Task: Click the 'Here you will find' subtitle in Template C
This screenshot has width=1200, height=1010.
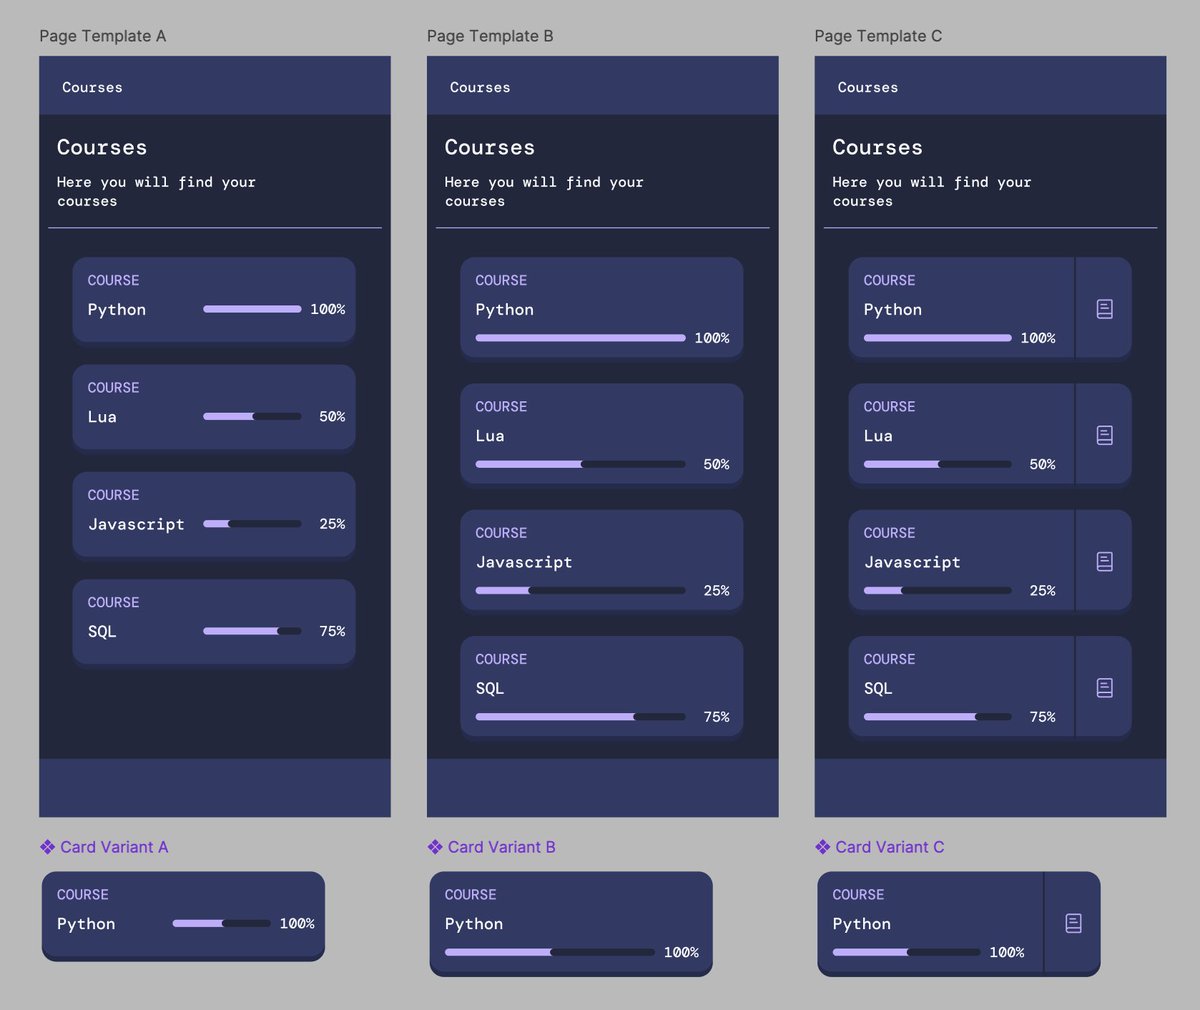Action: tap(932, 191)
